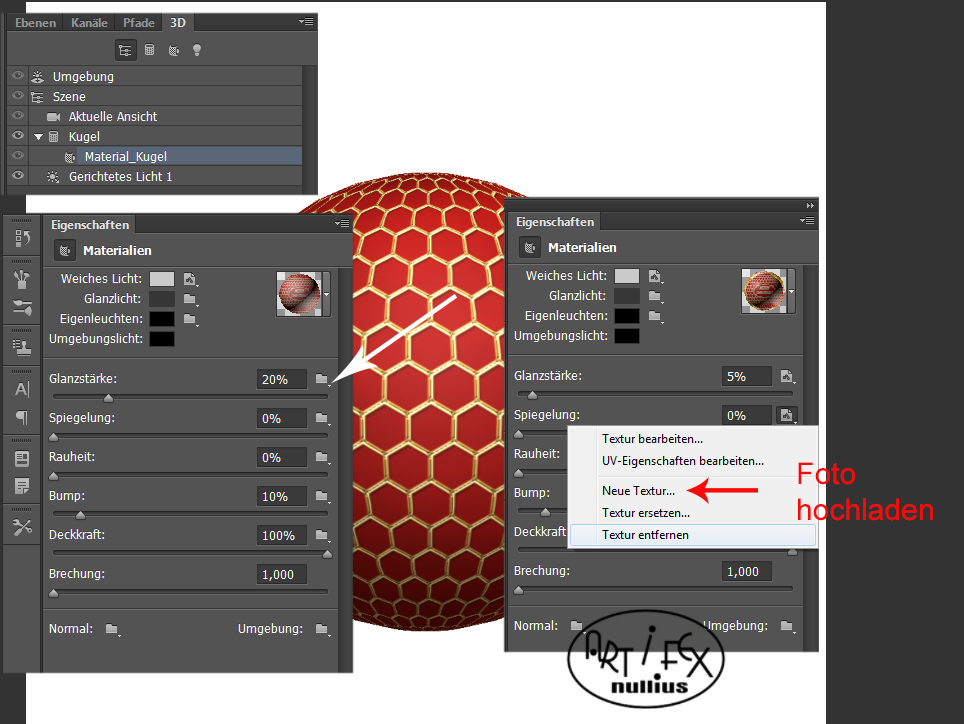Viewport: 964px width, 724px height.
Task: Open the Brush Presets panel icon
Action: tap(22, 279)
